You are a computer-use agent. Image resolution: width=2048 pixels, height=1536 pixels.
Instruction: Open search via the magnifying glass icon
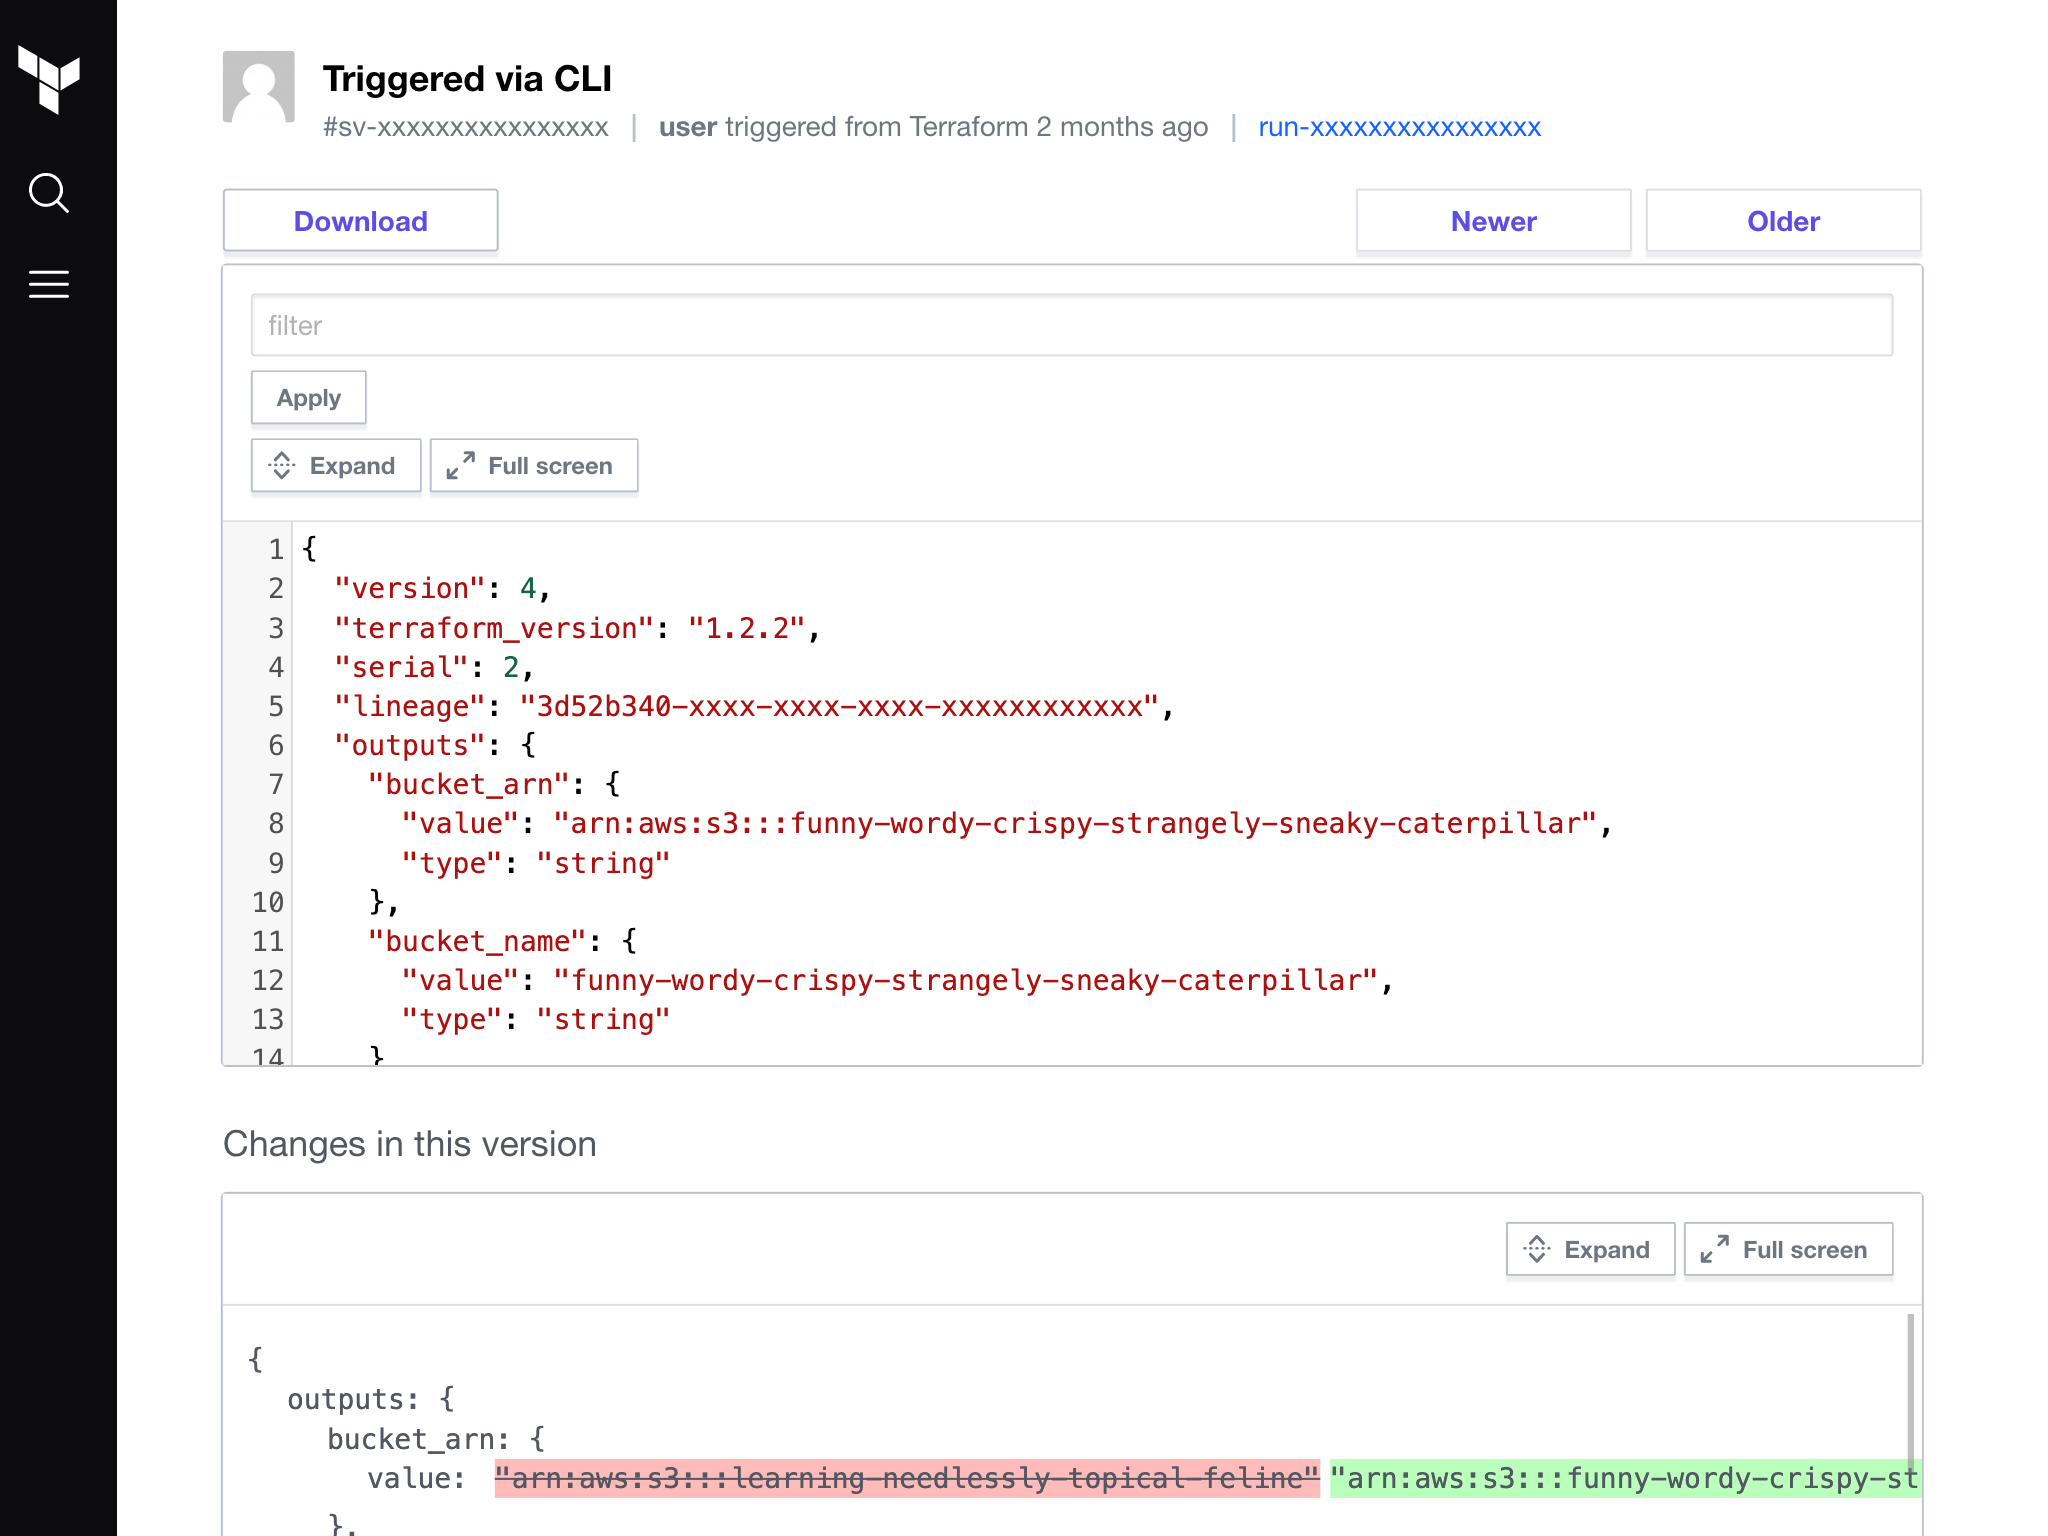pyautogui.click(x=49, y=193)
